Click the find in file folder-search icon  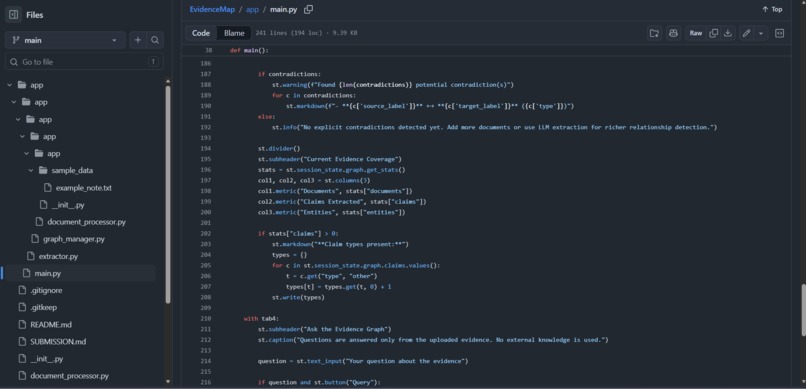[x=654, y=33]
